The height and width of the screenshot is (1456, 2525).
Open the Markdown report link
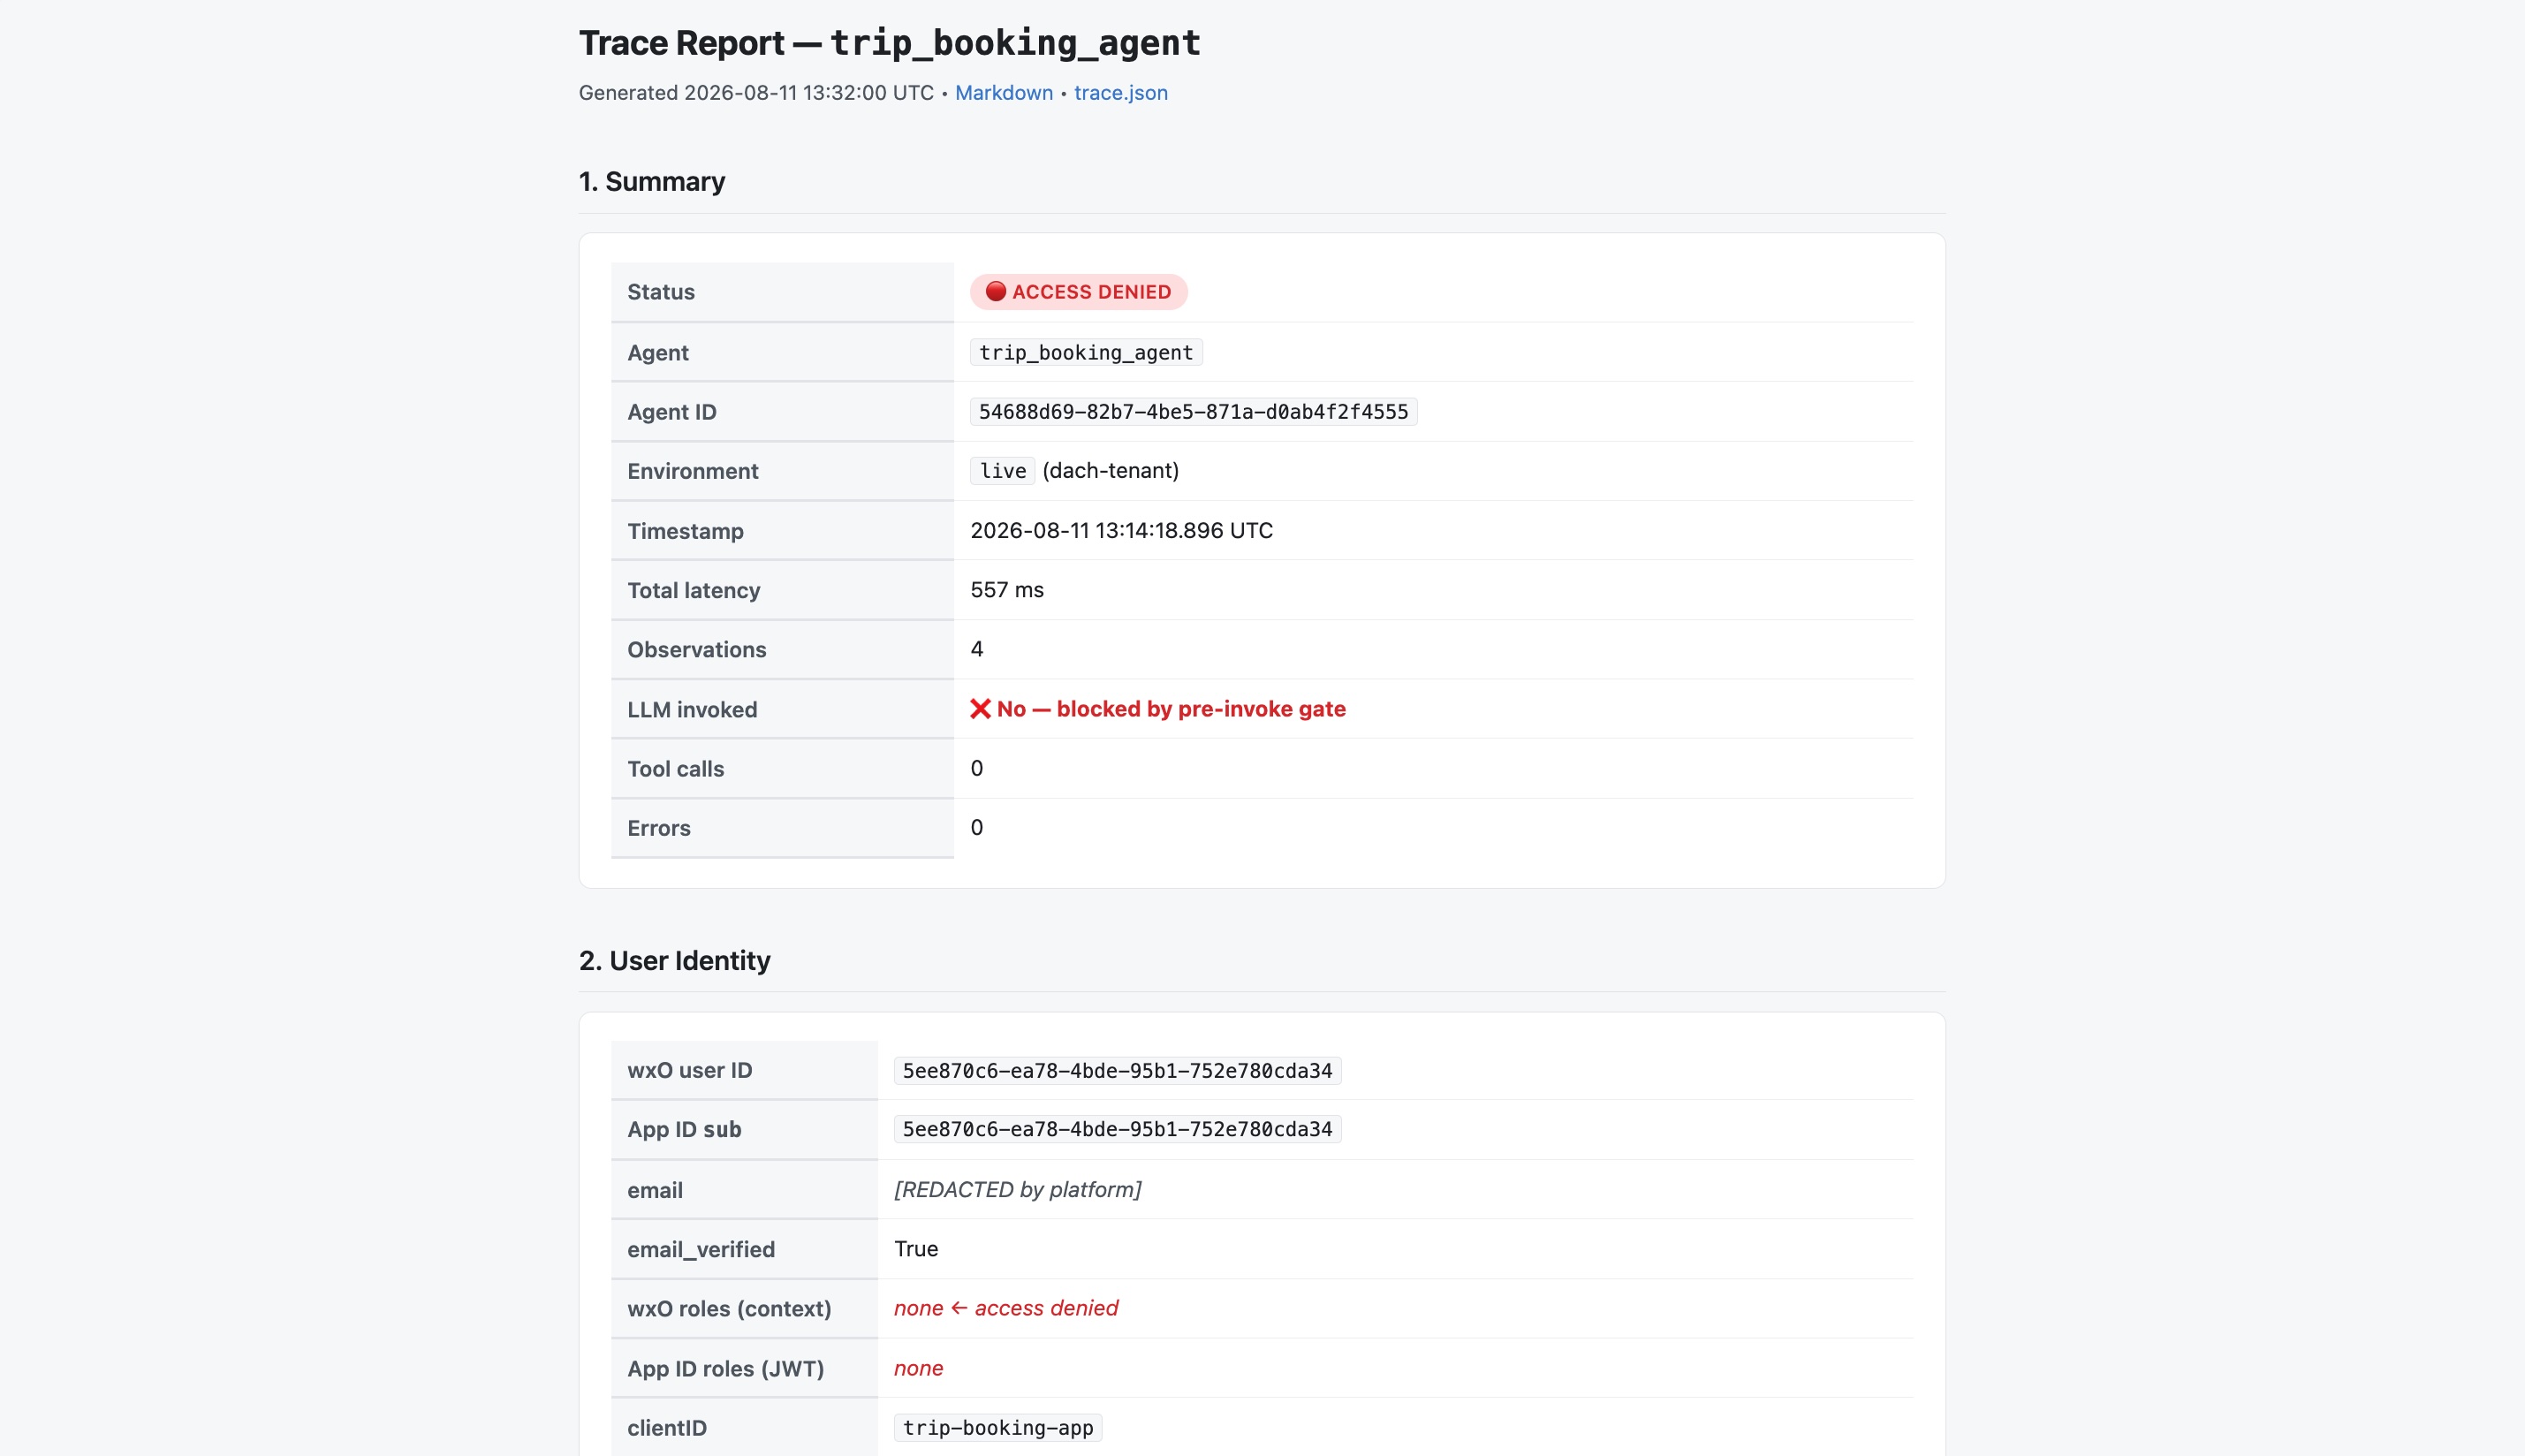pyautogui.click(x=1003, y=92)
